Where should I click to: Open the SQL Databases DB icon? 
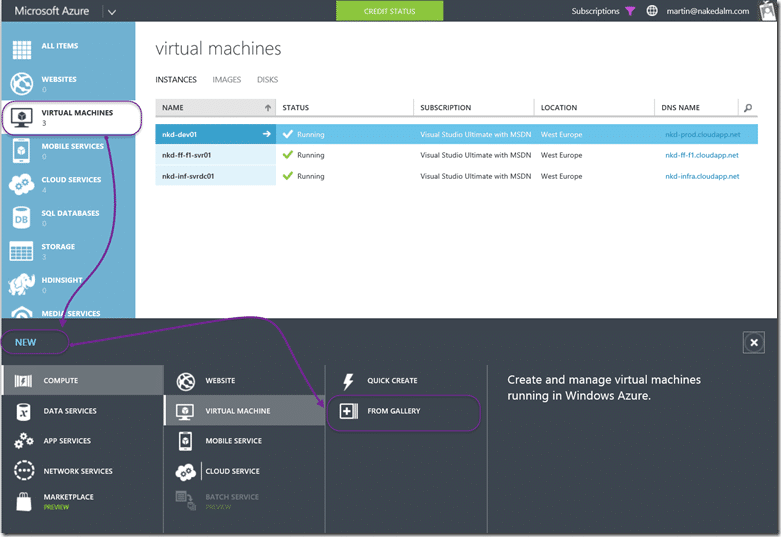21,218
